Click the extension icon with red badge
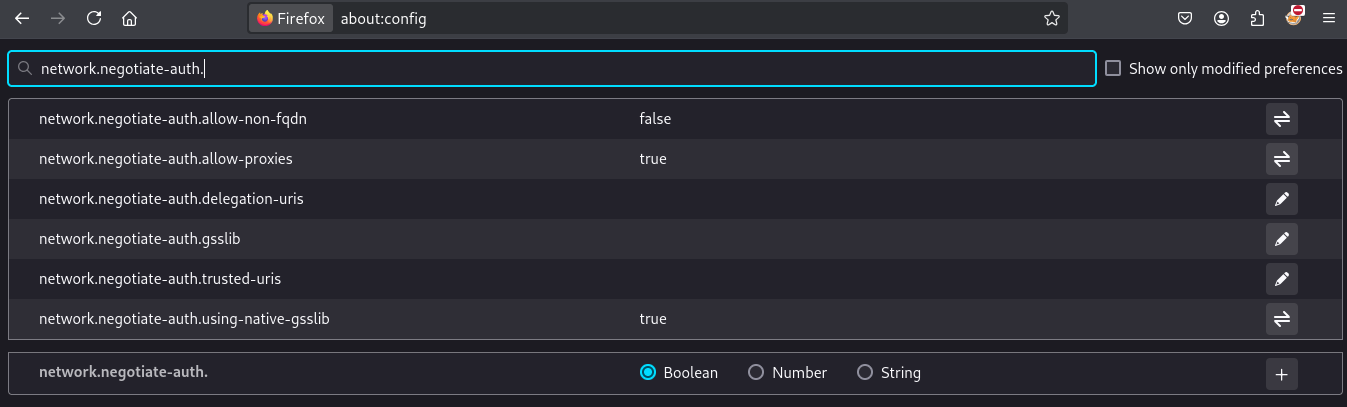Screen dimensions: 1347x407 1293,17
